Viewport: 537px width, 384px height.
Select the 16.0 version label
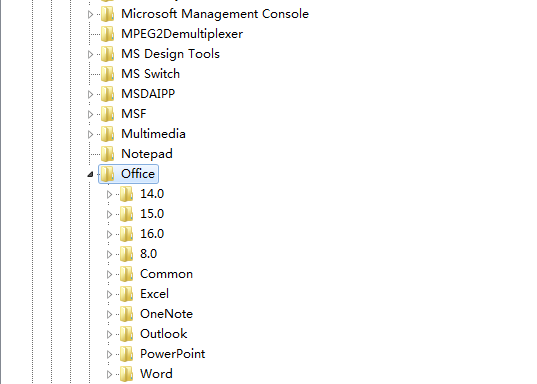152,234
